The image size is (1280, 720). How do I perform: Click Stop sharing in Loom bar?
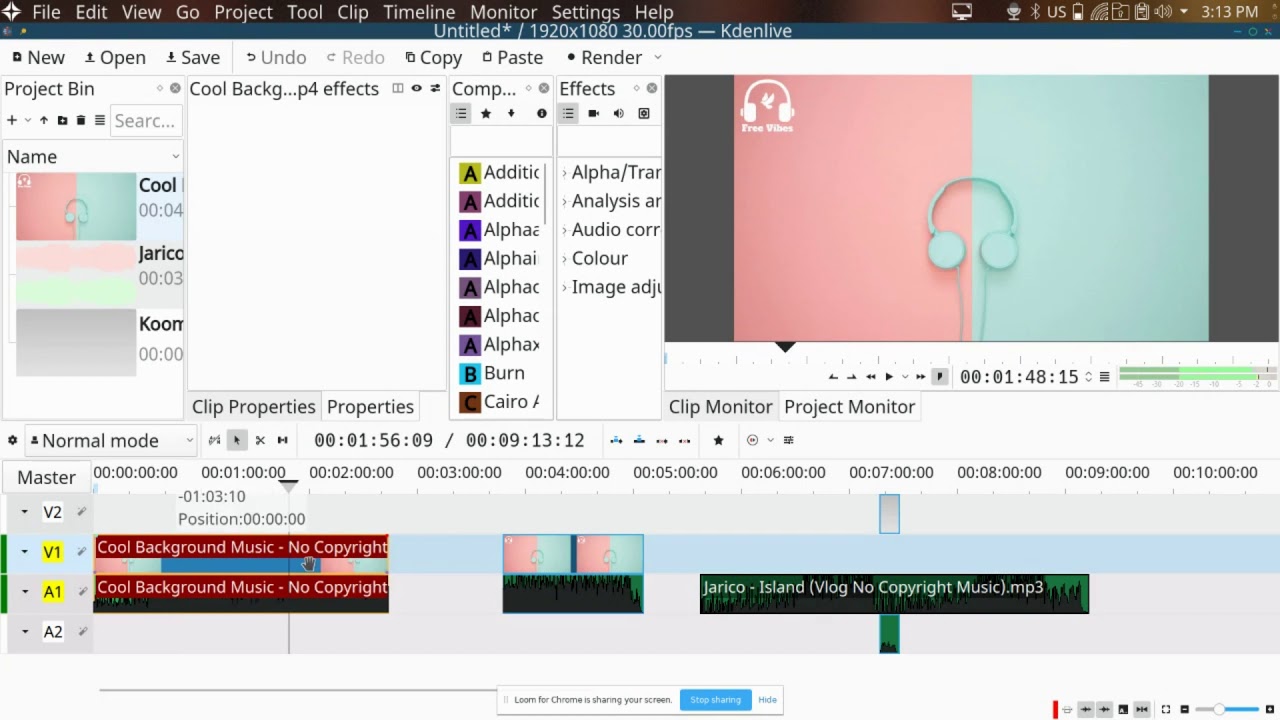715,700
